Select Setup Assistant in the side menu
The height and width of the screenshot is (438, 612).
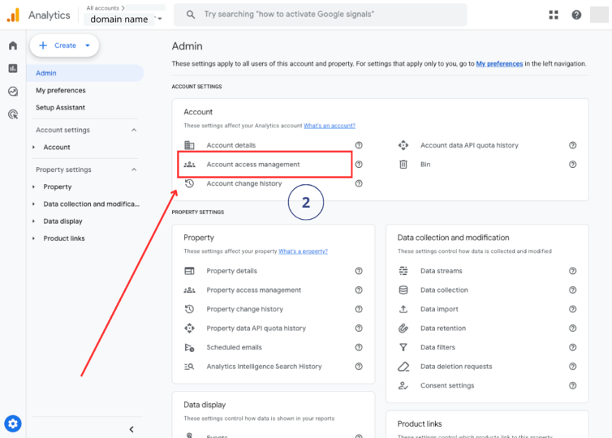(x=60, y=107)
